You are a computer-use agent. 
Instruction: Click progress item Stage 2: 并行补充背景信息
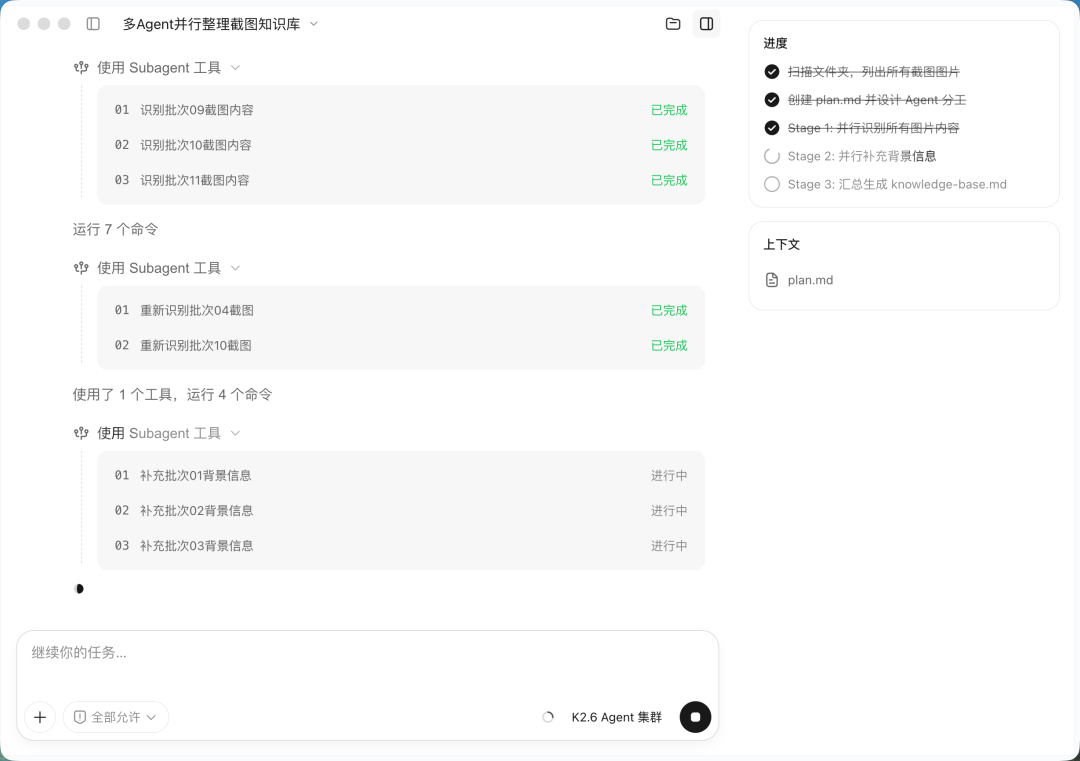862,156
